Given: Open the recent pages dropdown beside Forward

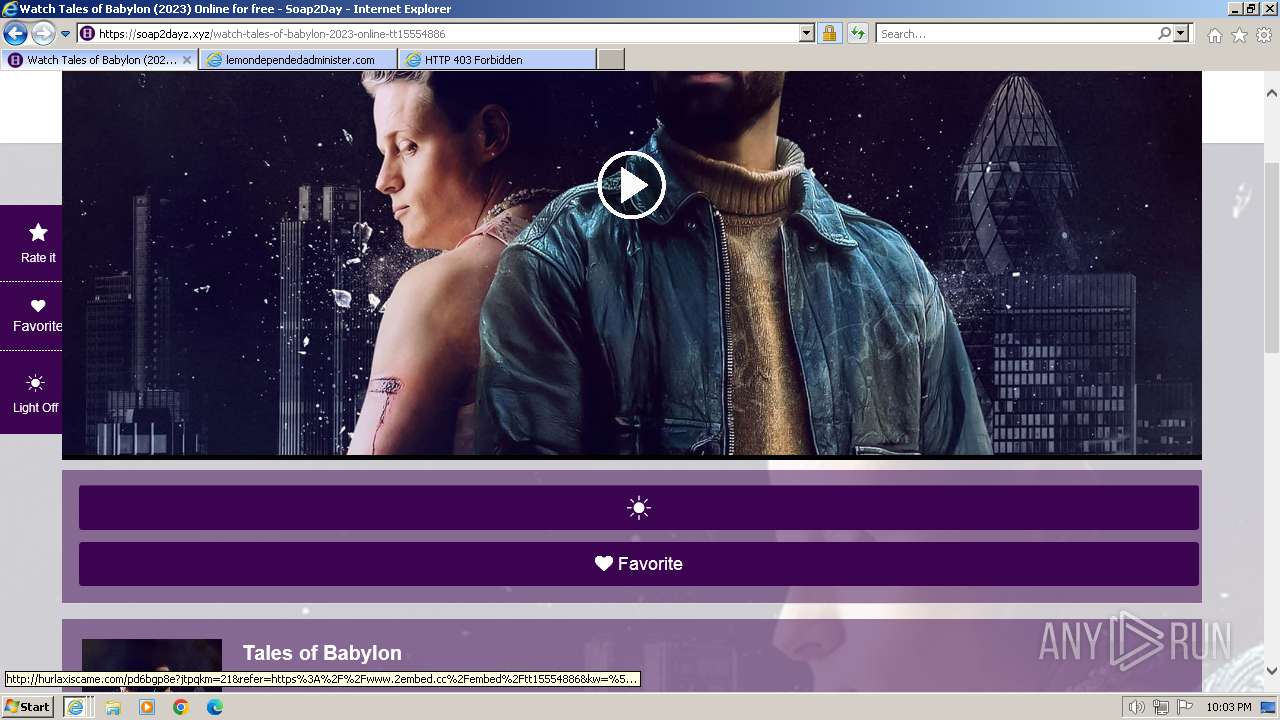Looking at the screenshot, I should (66, 34).
